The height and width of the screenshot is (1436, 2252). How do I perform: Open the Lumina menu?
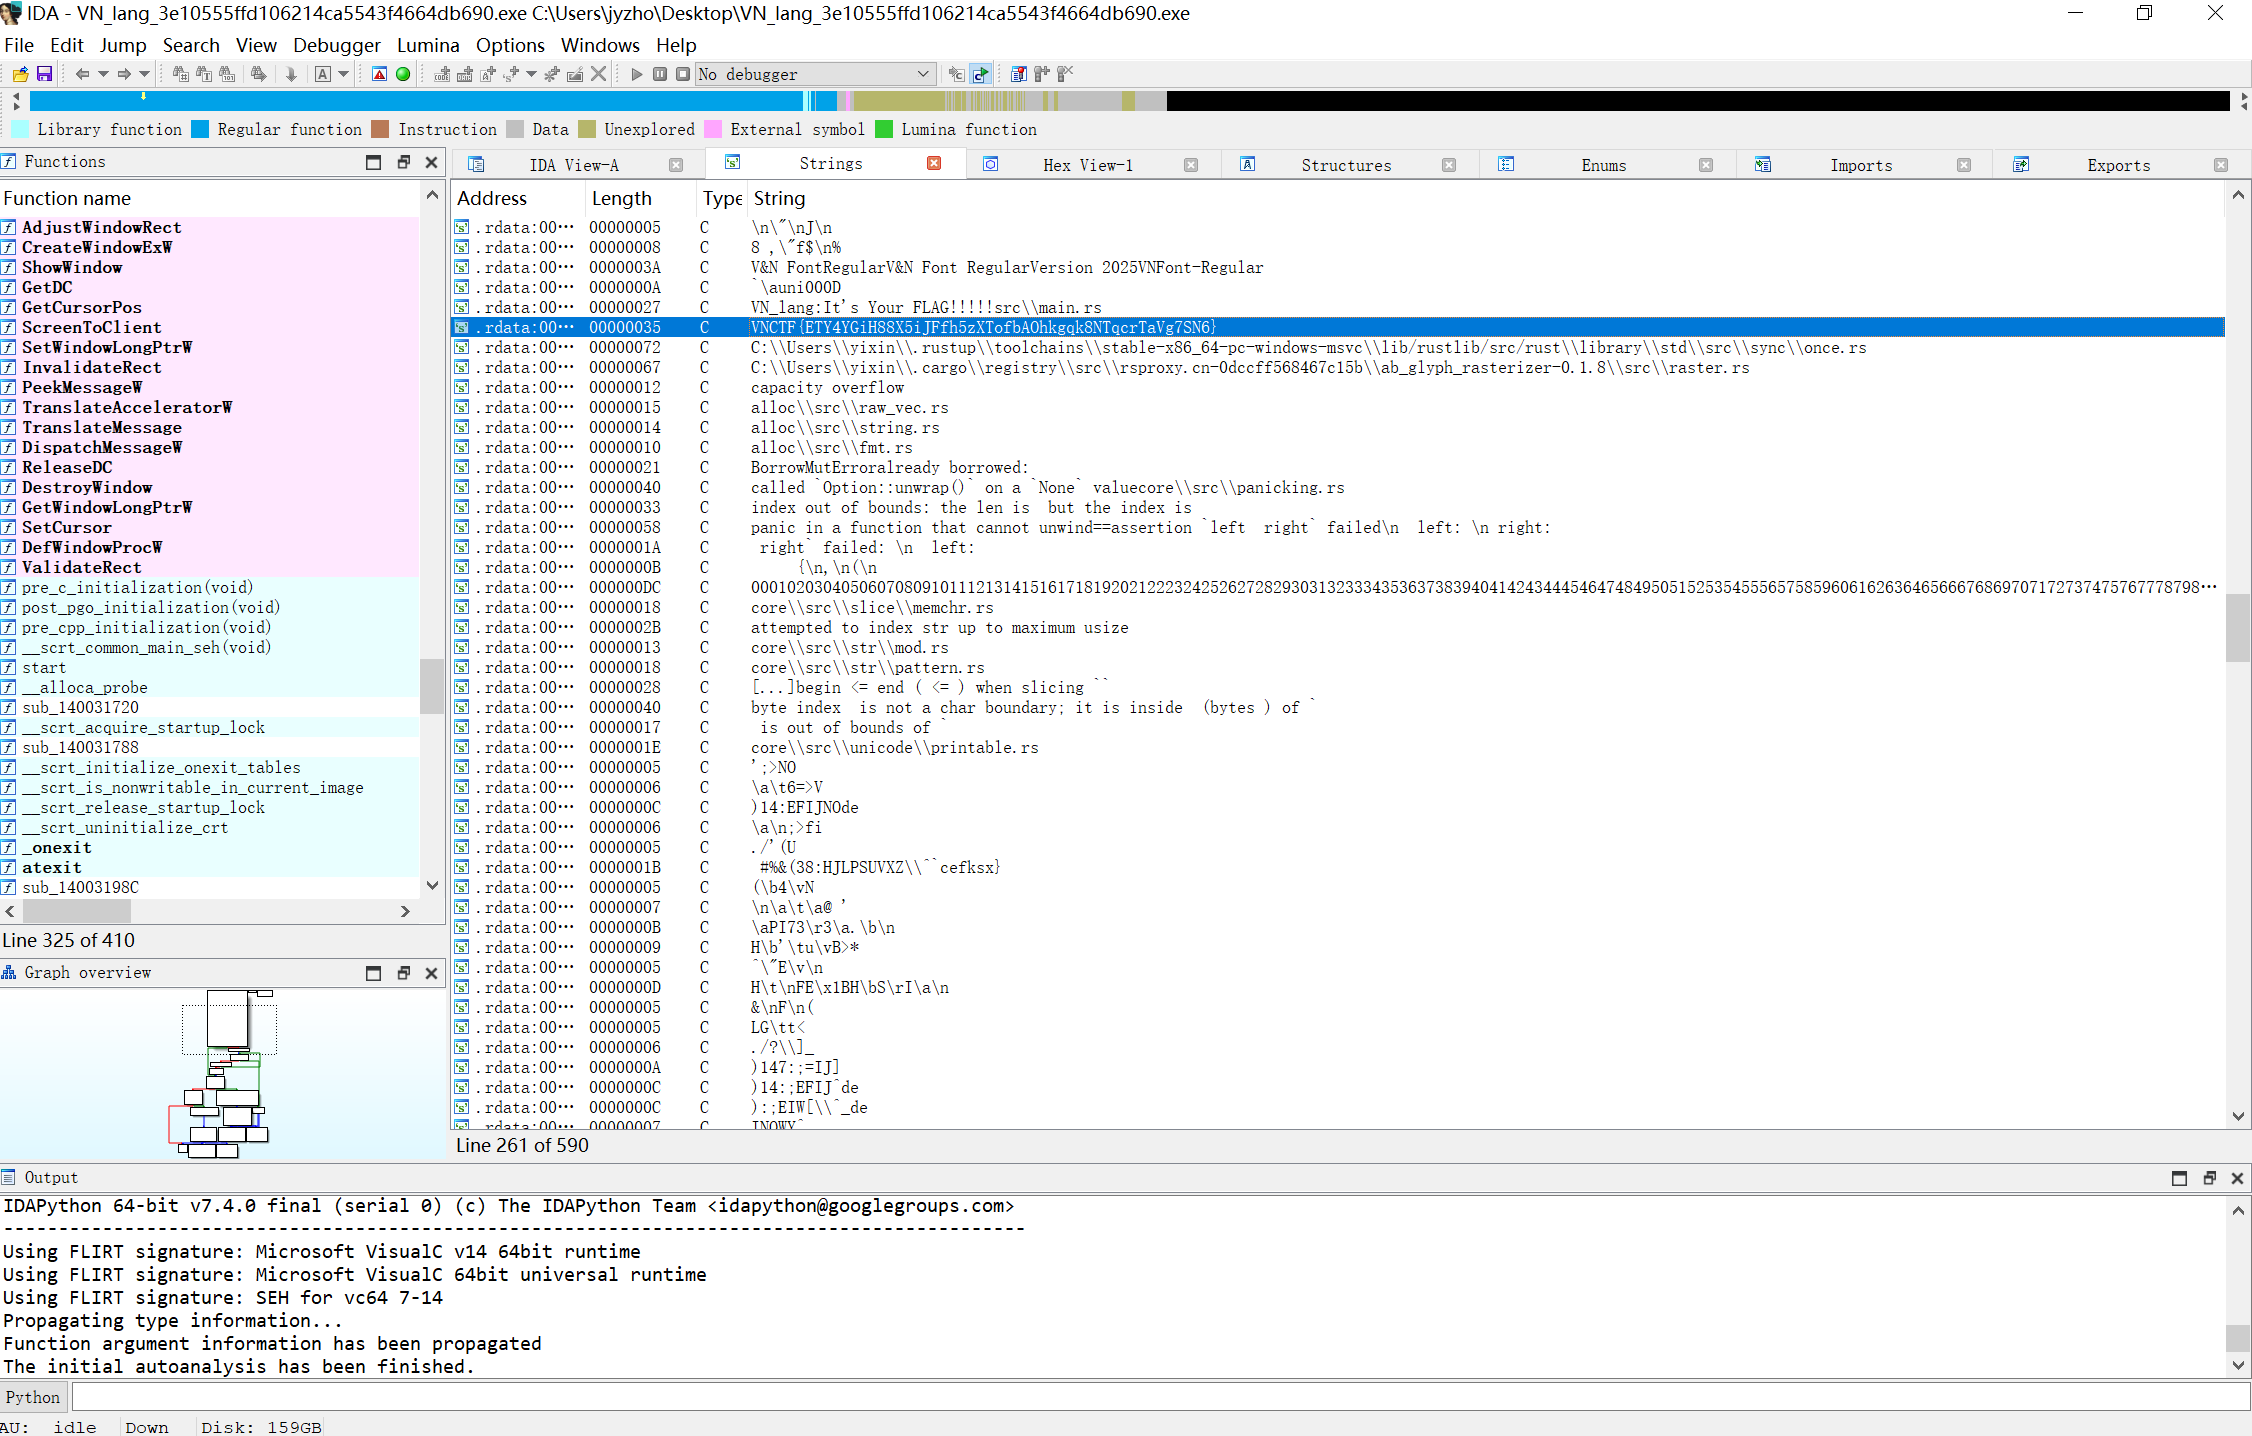[x=428, y=45]
